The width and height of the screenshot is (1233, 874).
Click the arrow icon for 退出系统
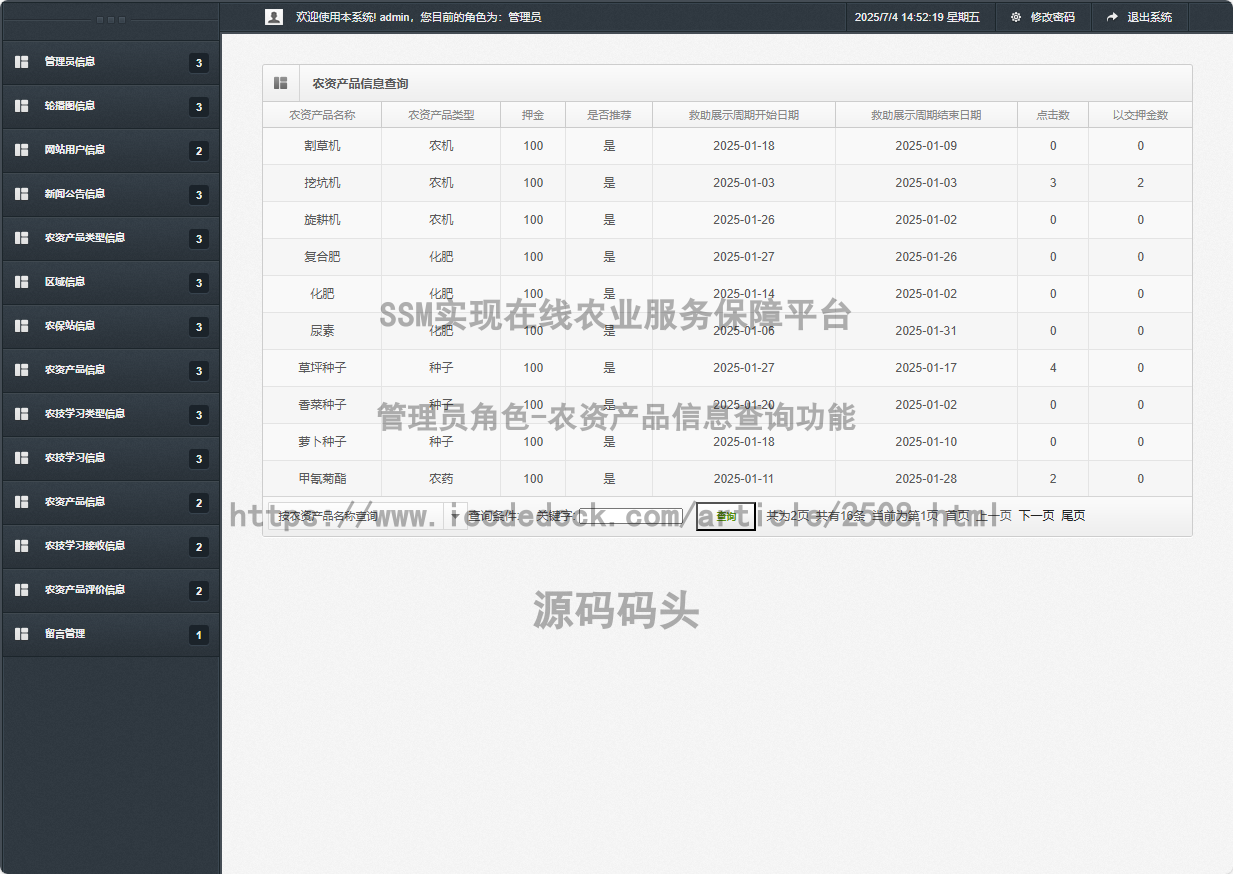(x=1112, y=17)
